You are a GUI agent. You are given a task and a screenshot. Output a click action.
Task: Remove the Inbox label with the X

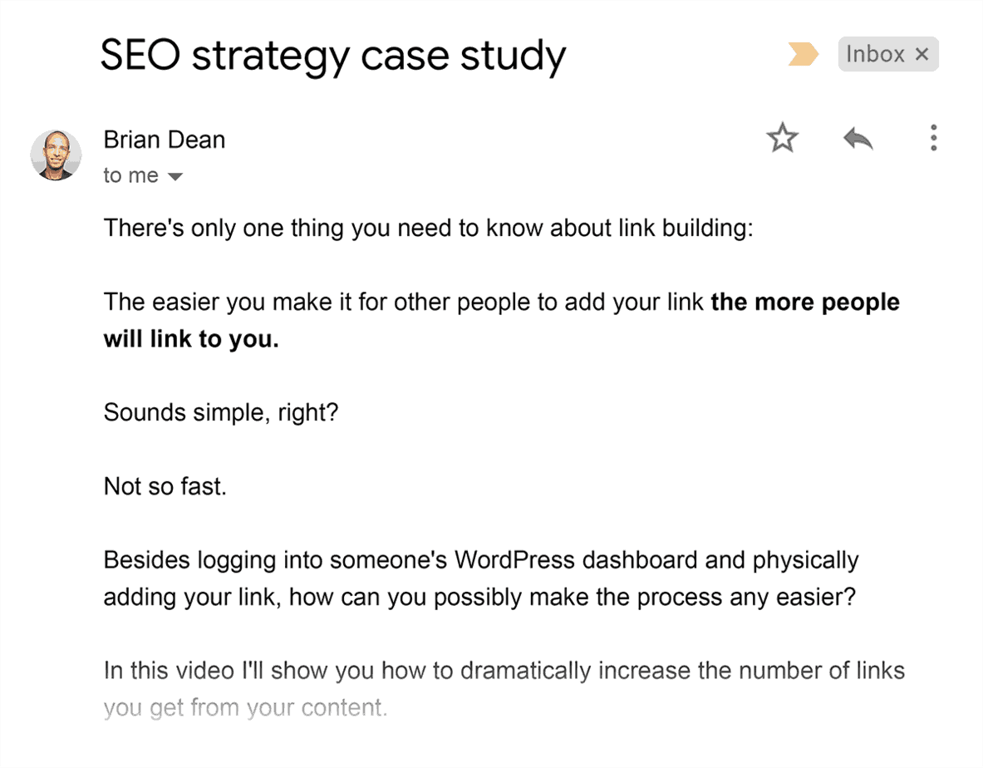[x=922, y=55]
